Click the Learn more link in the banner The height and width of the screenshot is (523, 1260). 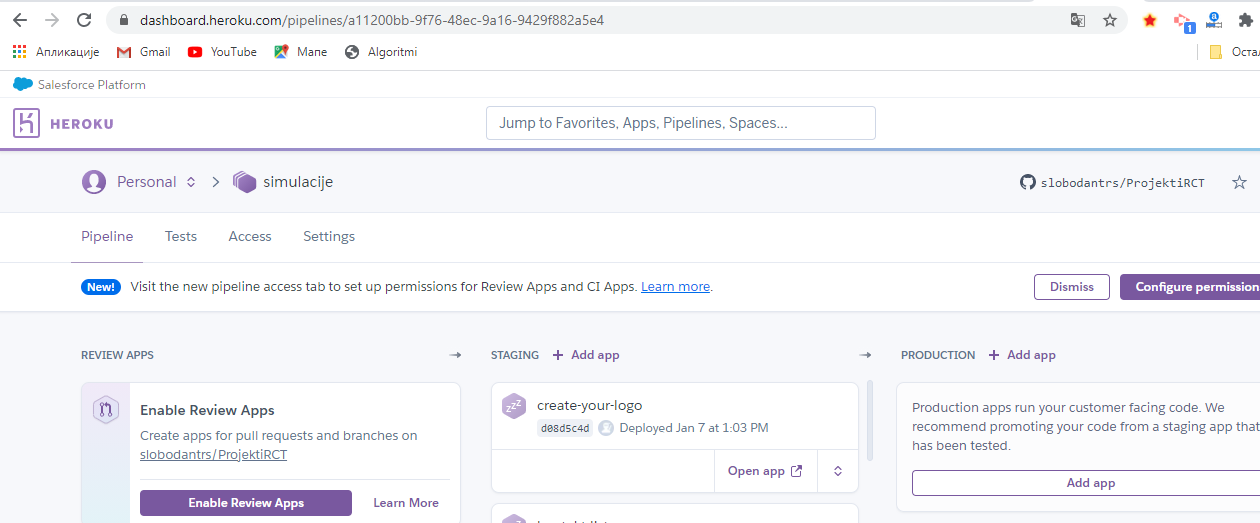675,287
